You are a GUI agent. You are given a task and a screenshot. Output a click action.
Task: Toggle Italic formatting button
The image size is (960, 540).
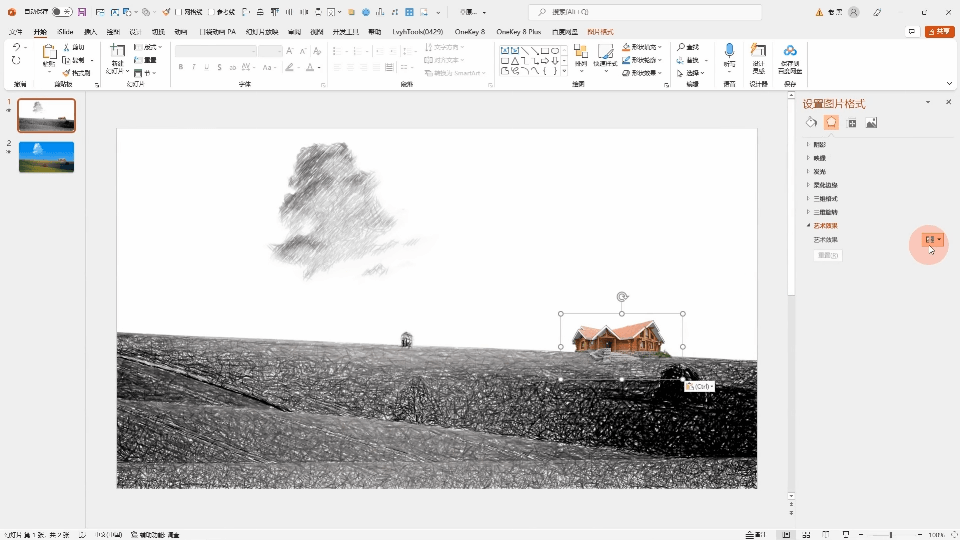pyautogui.click(x=194, y=67)
